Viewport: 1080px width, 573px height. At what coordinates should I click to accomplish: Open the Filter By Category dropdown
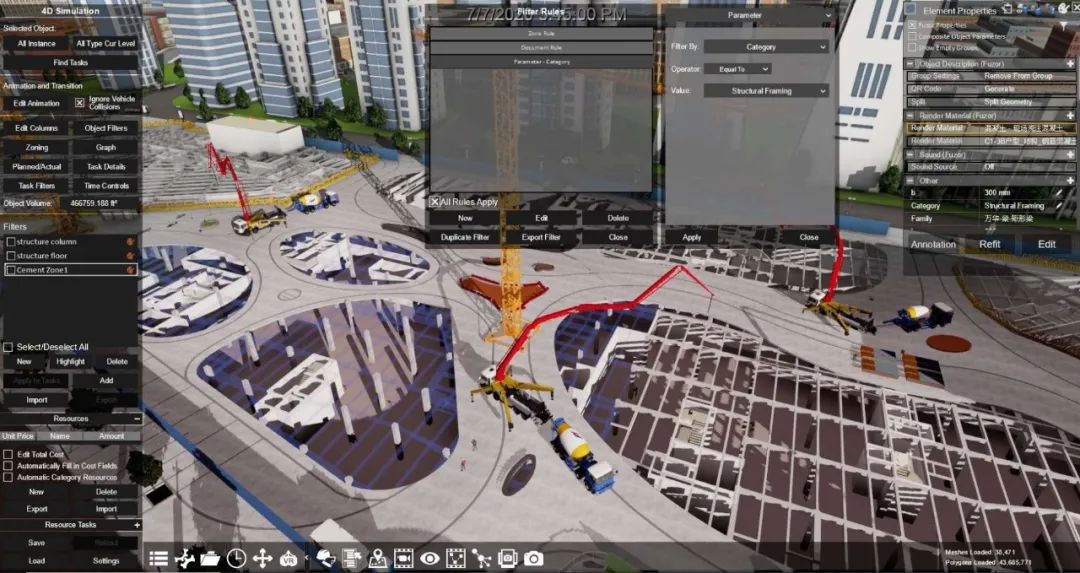click(x=765, y=47)
